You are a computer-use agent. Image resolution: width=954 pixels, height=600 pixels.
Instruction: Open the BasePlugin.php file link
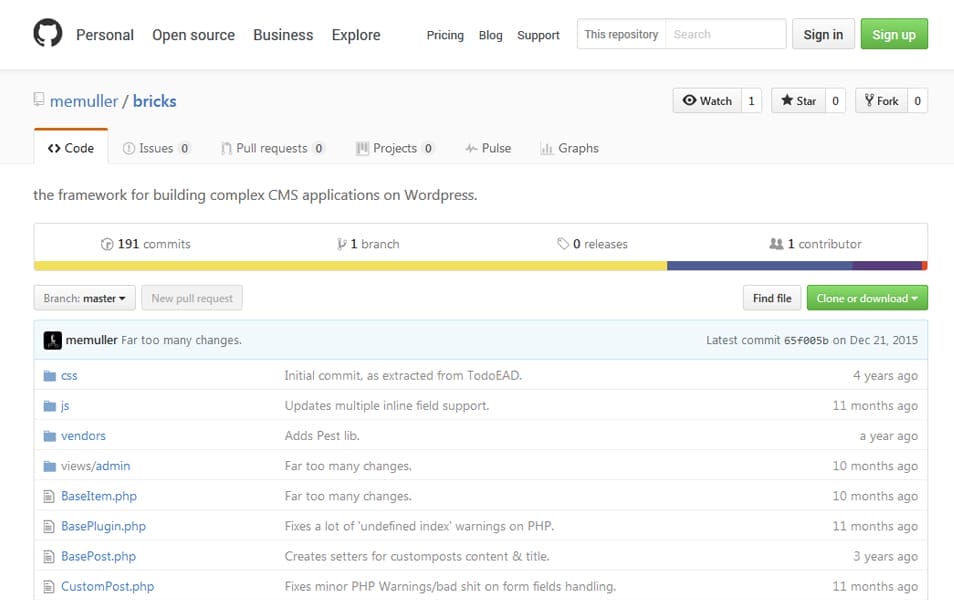click(103, 526)
